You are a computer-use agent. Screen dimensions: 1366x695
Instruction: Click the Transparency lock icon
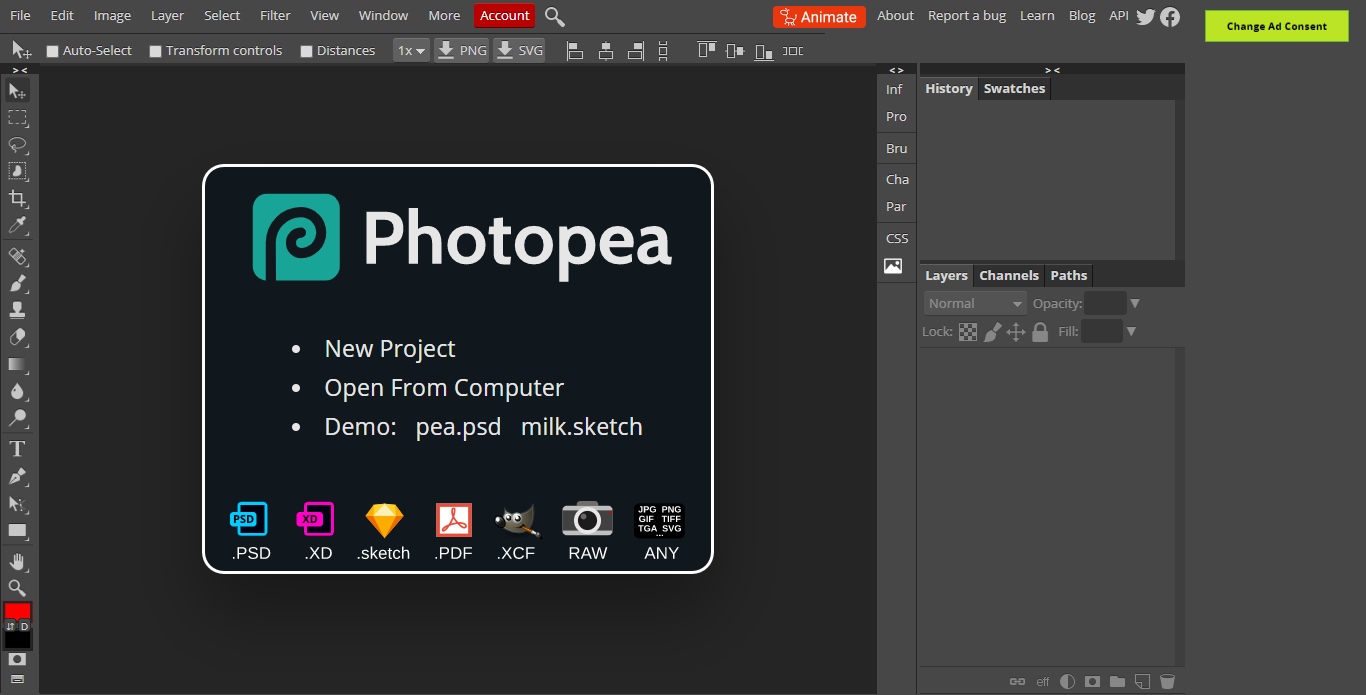(967, 331)
